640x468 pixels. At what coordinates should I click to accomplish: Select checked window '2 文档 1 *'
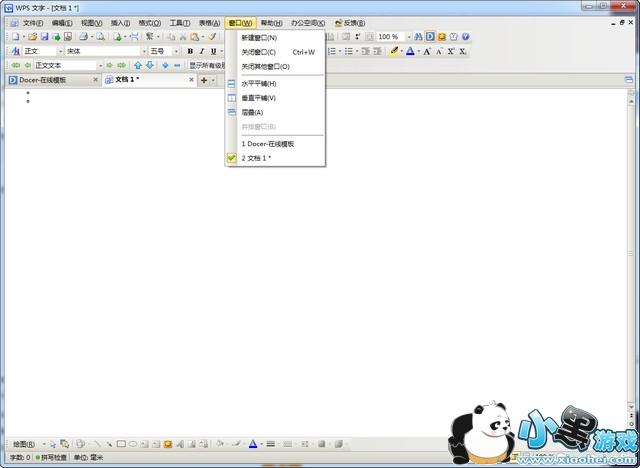(x=256, y=158)
